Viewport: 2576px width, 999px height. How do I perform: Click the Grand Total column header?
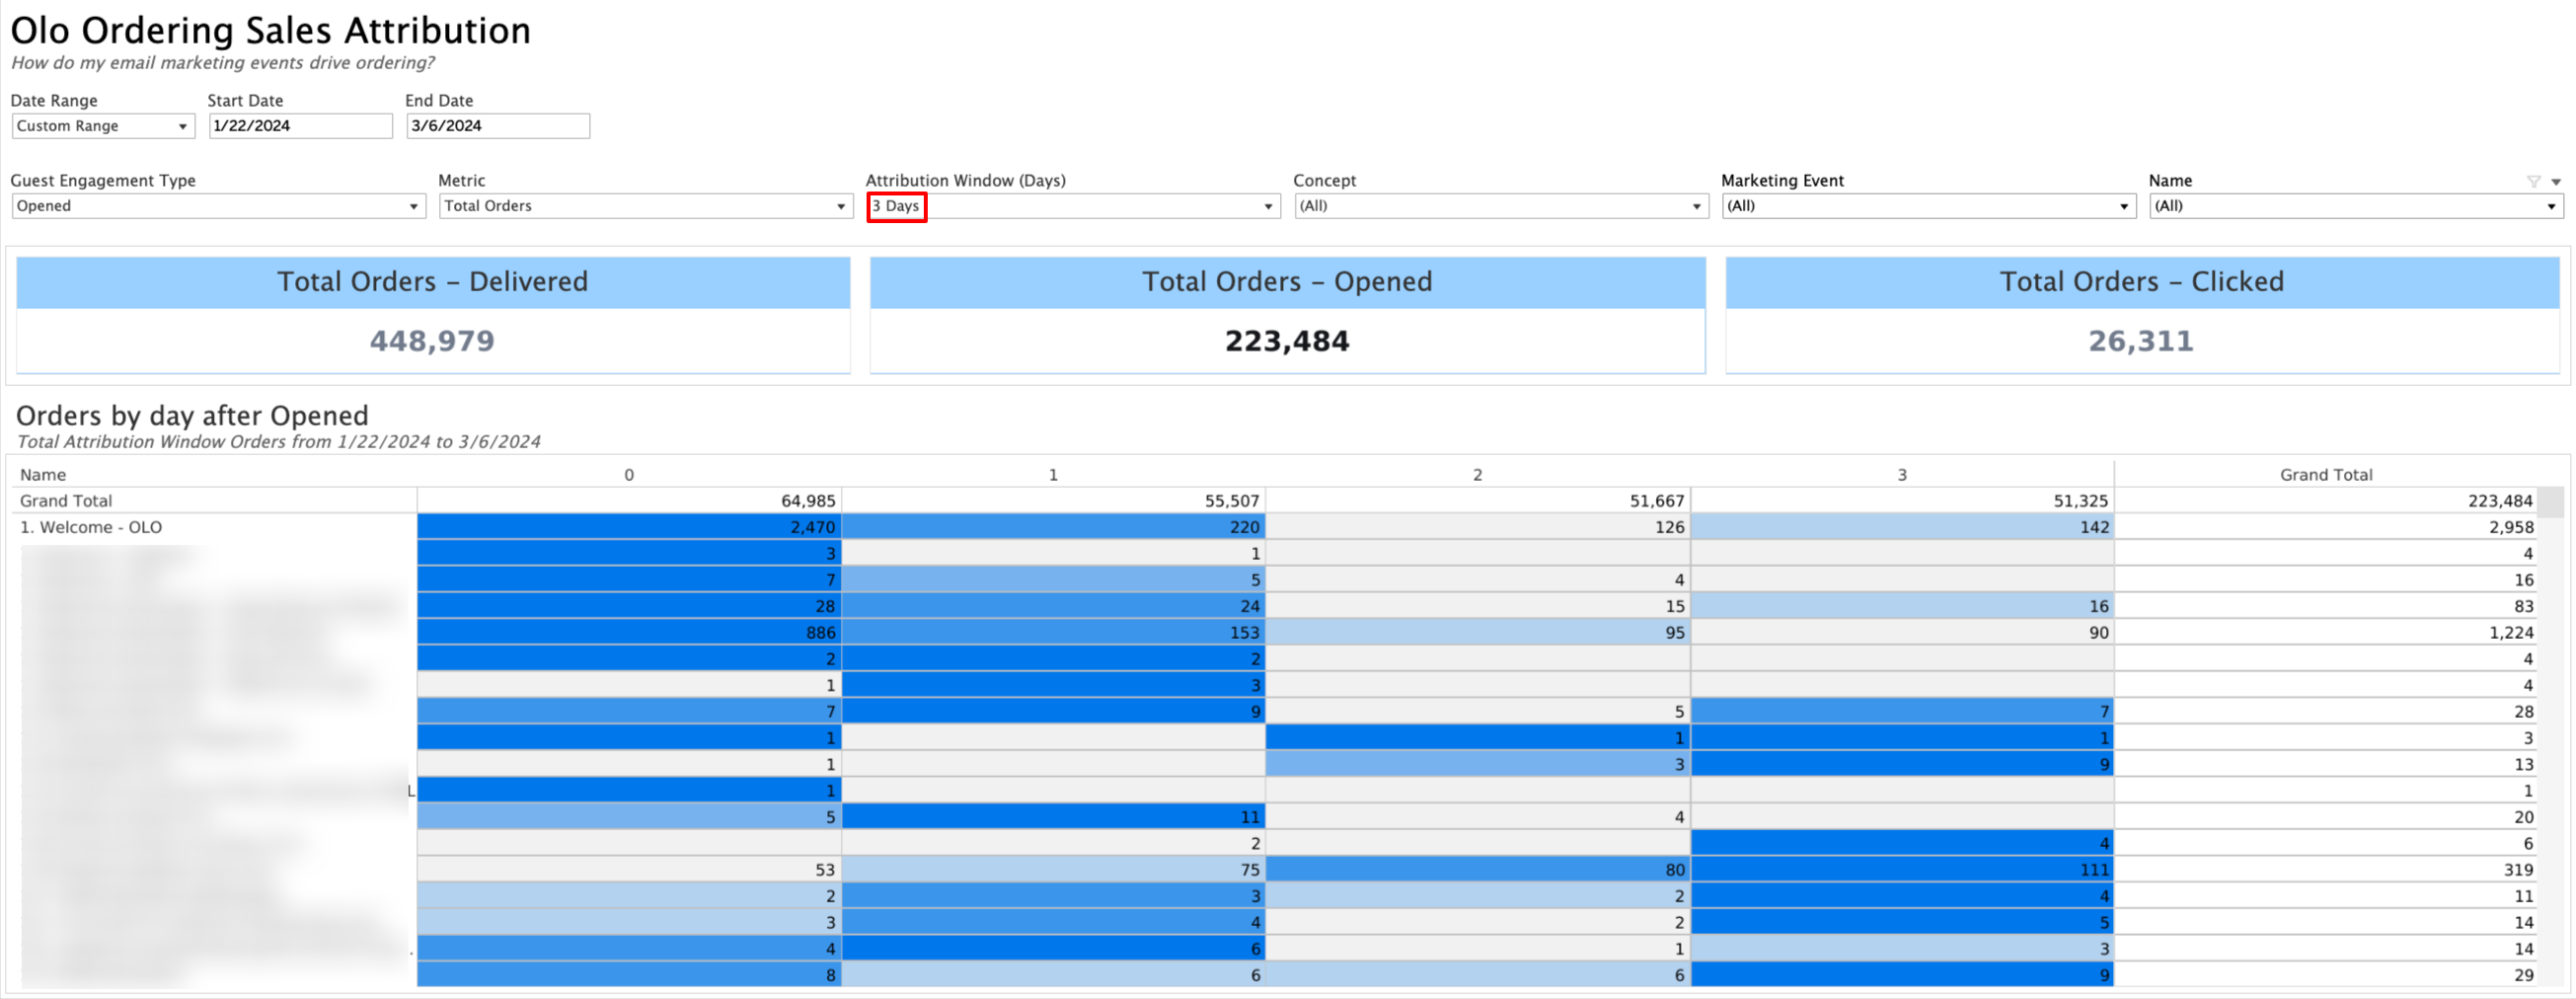tap(2326, 475)
